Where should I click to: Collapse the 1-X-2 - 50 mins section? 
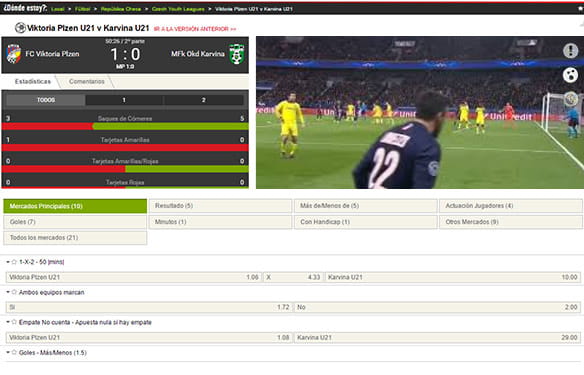8,262
